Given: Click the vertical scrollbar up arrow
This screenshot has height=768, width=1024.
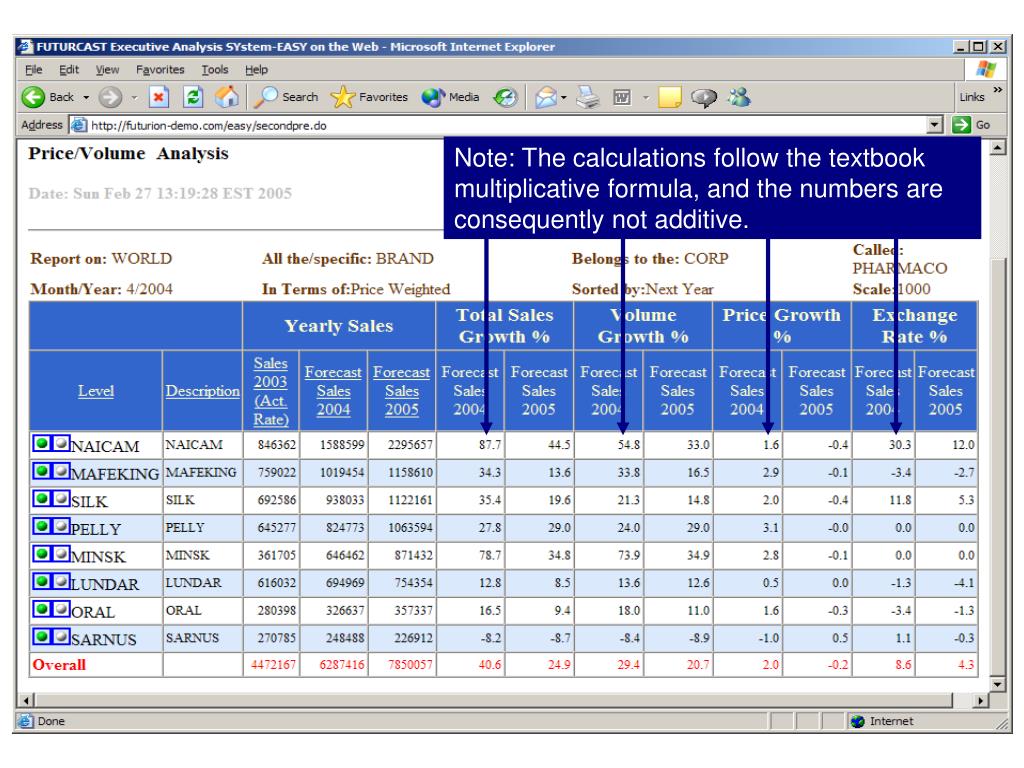Looking at the screenshot, I should point(997,148).
